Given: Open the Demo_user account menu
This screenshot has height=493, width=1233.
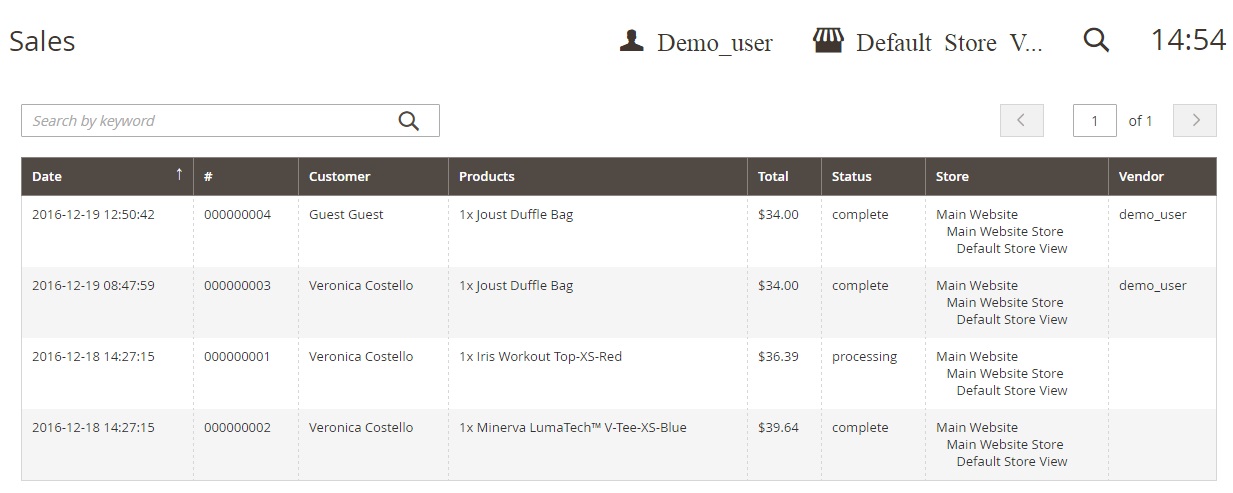Looking at the screenshot, I should coord(714,43).
